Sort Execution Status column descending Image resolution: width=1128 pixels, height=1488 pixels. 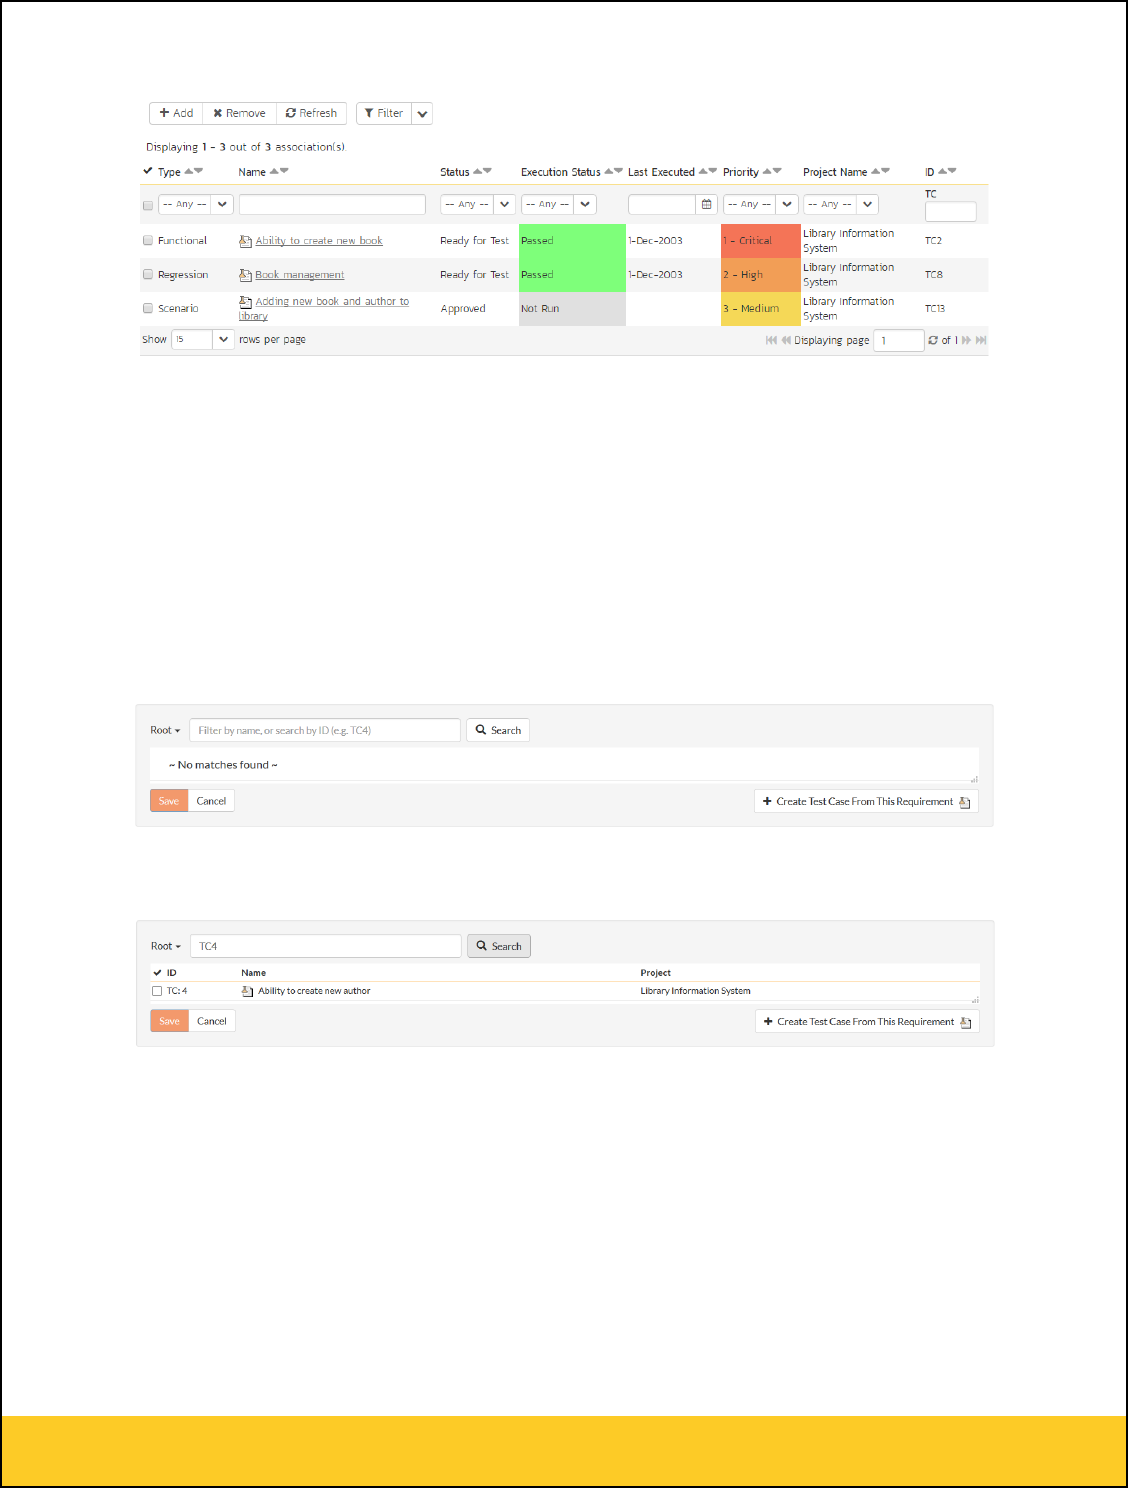pyautogui.click(x=619, y=171)
